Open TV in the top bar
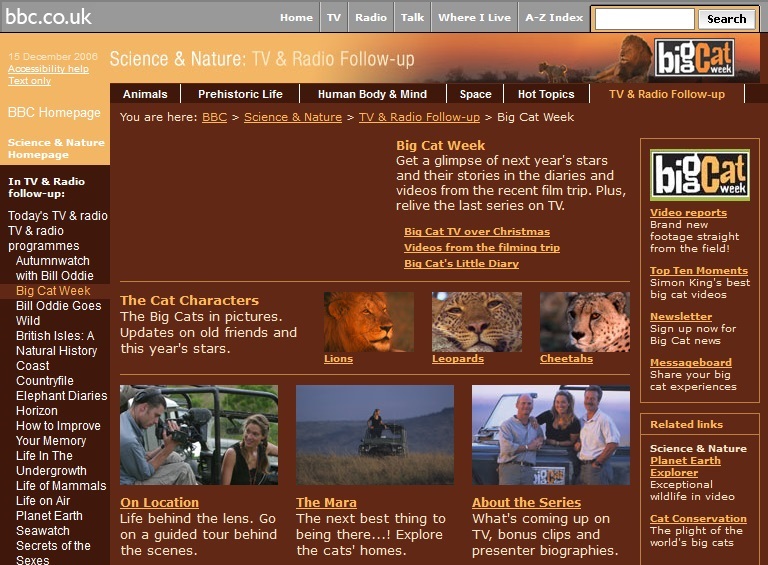The image size is (768, 565). (x=334, y=17)
